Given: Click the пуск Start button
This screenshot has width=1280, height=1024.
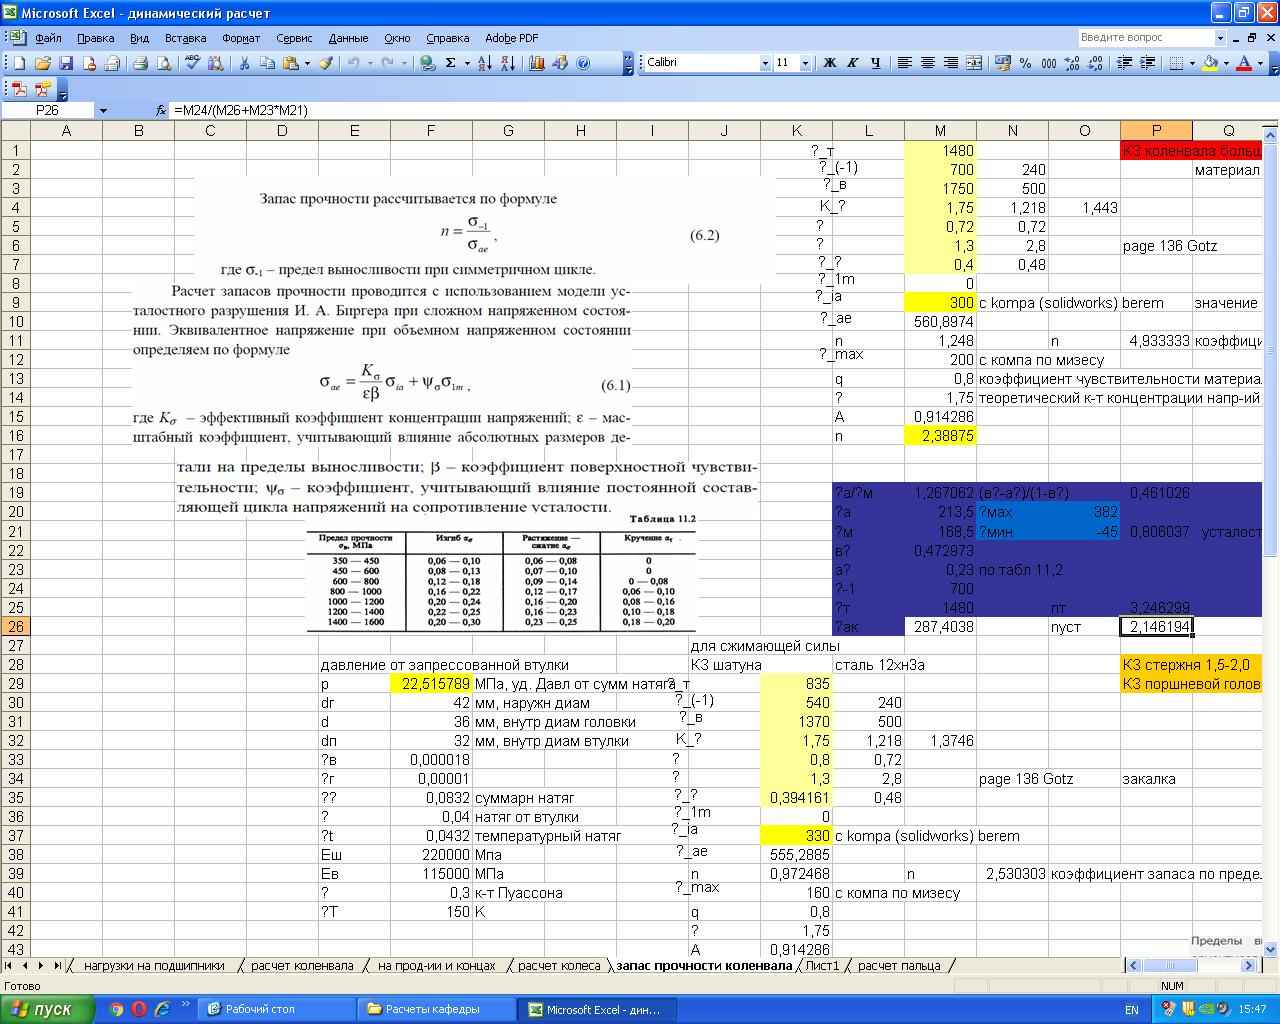Looking at the screenshot, I should [x=47, y=1009].
